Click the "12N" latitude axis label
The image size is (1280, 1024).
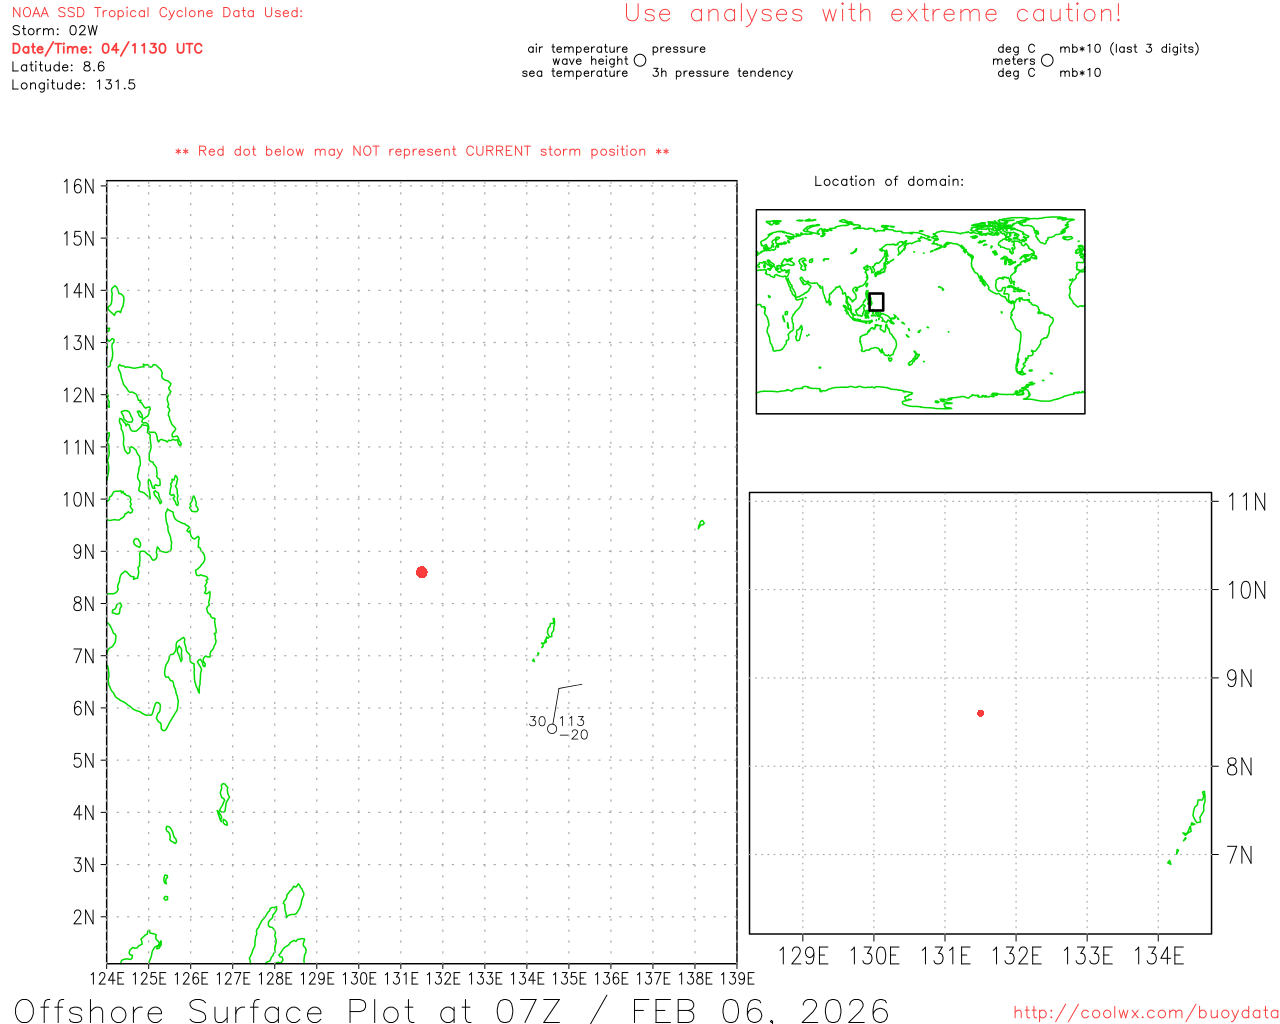pos(79,395)
